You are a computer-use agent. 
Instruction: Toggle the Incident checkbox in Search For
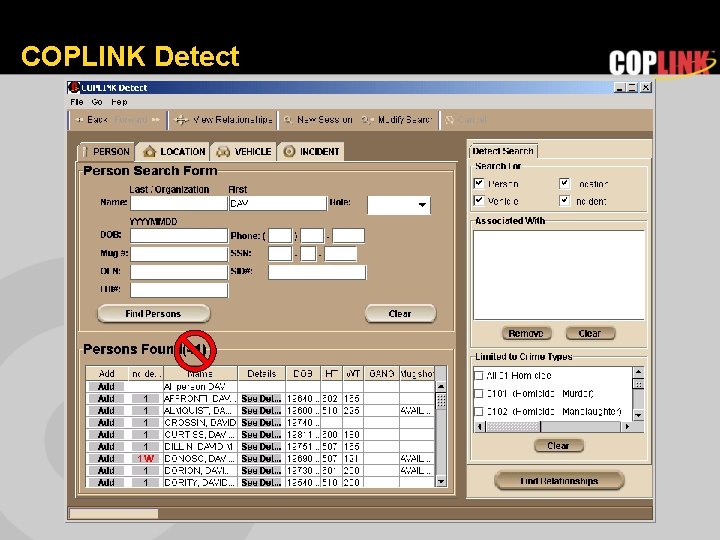564,201
